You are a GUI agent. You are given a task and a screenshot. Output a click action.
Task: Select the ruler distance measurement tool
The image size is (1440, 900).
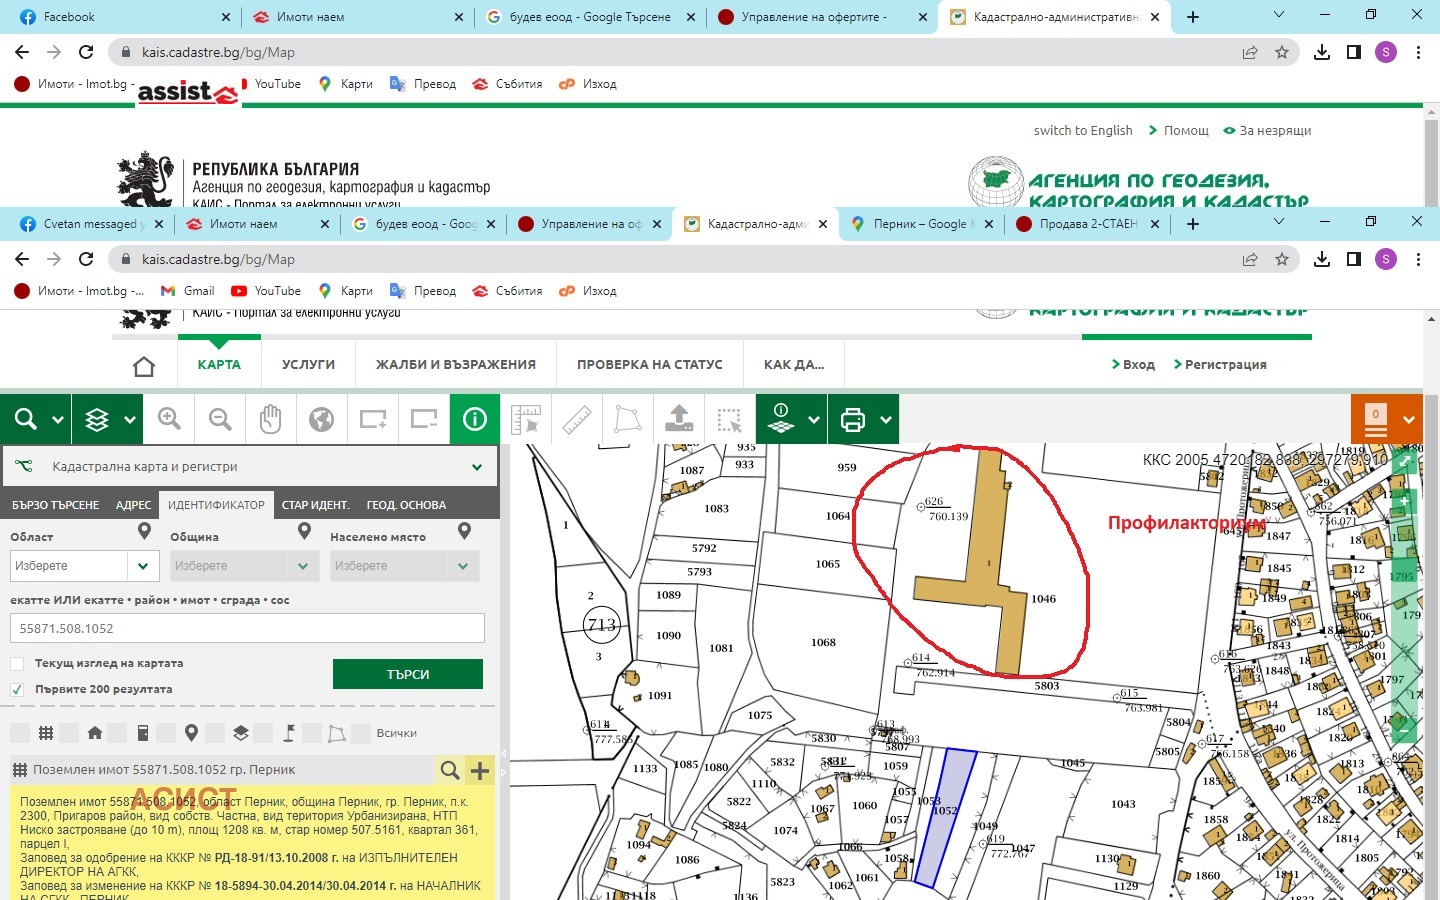tap(577, 419)
